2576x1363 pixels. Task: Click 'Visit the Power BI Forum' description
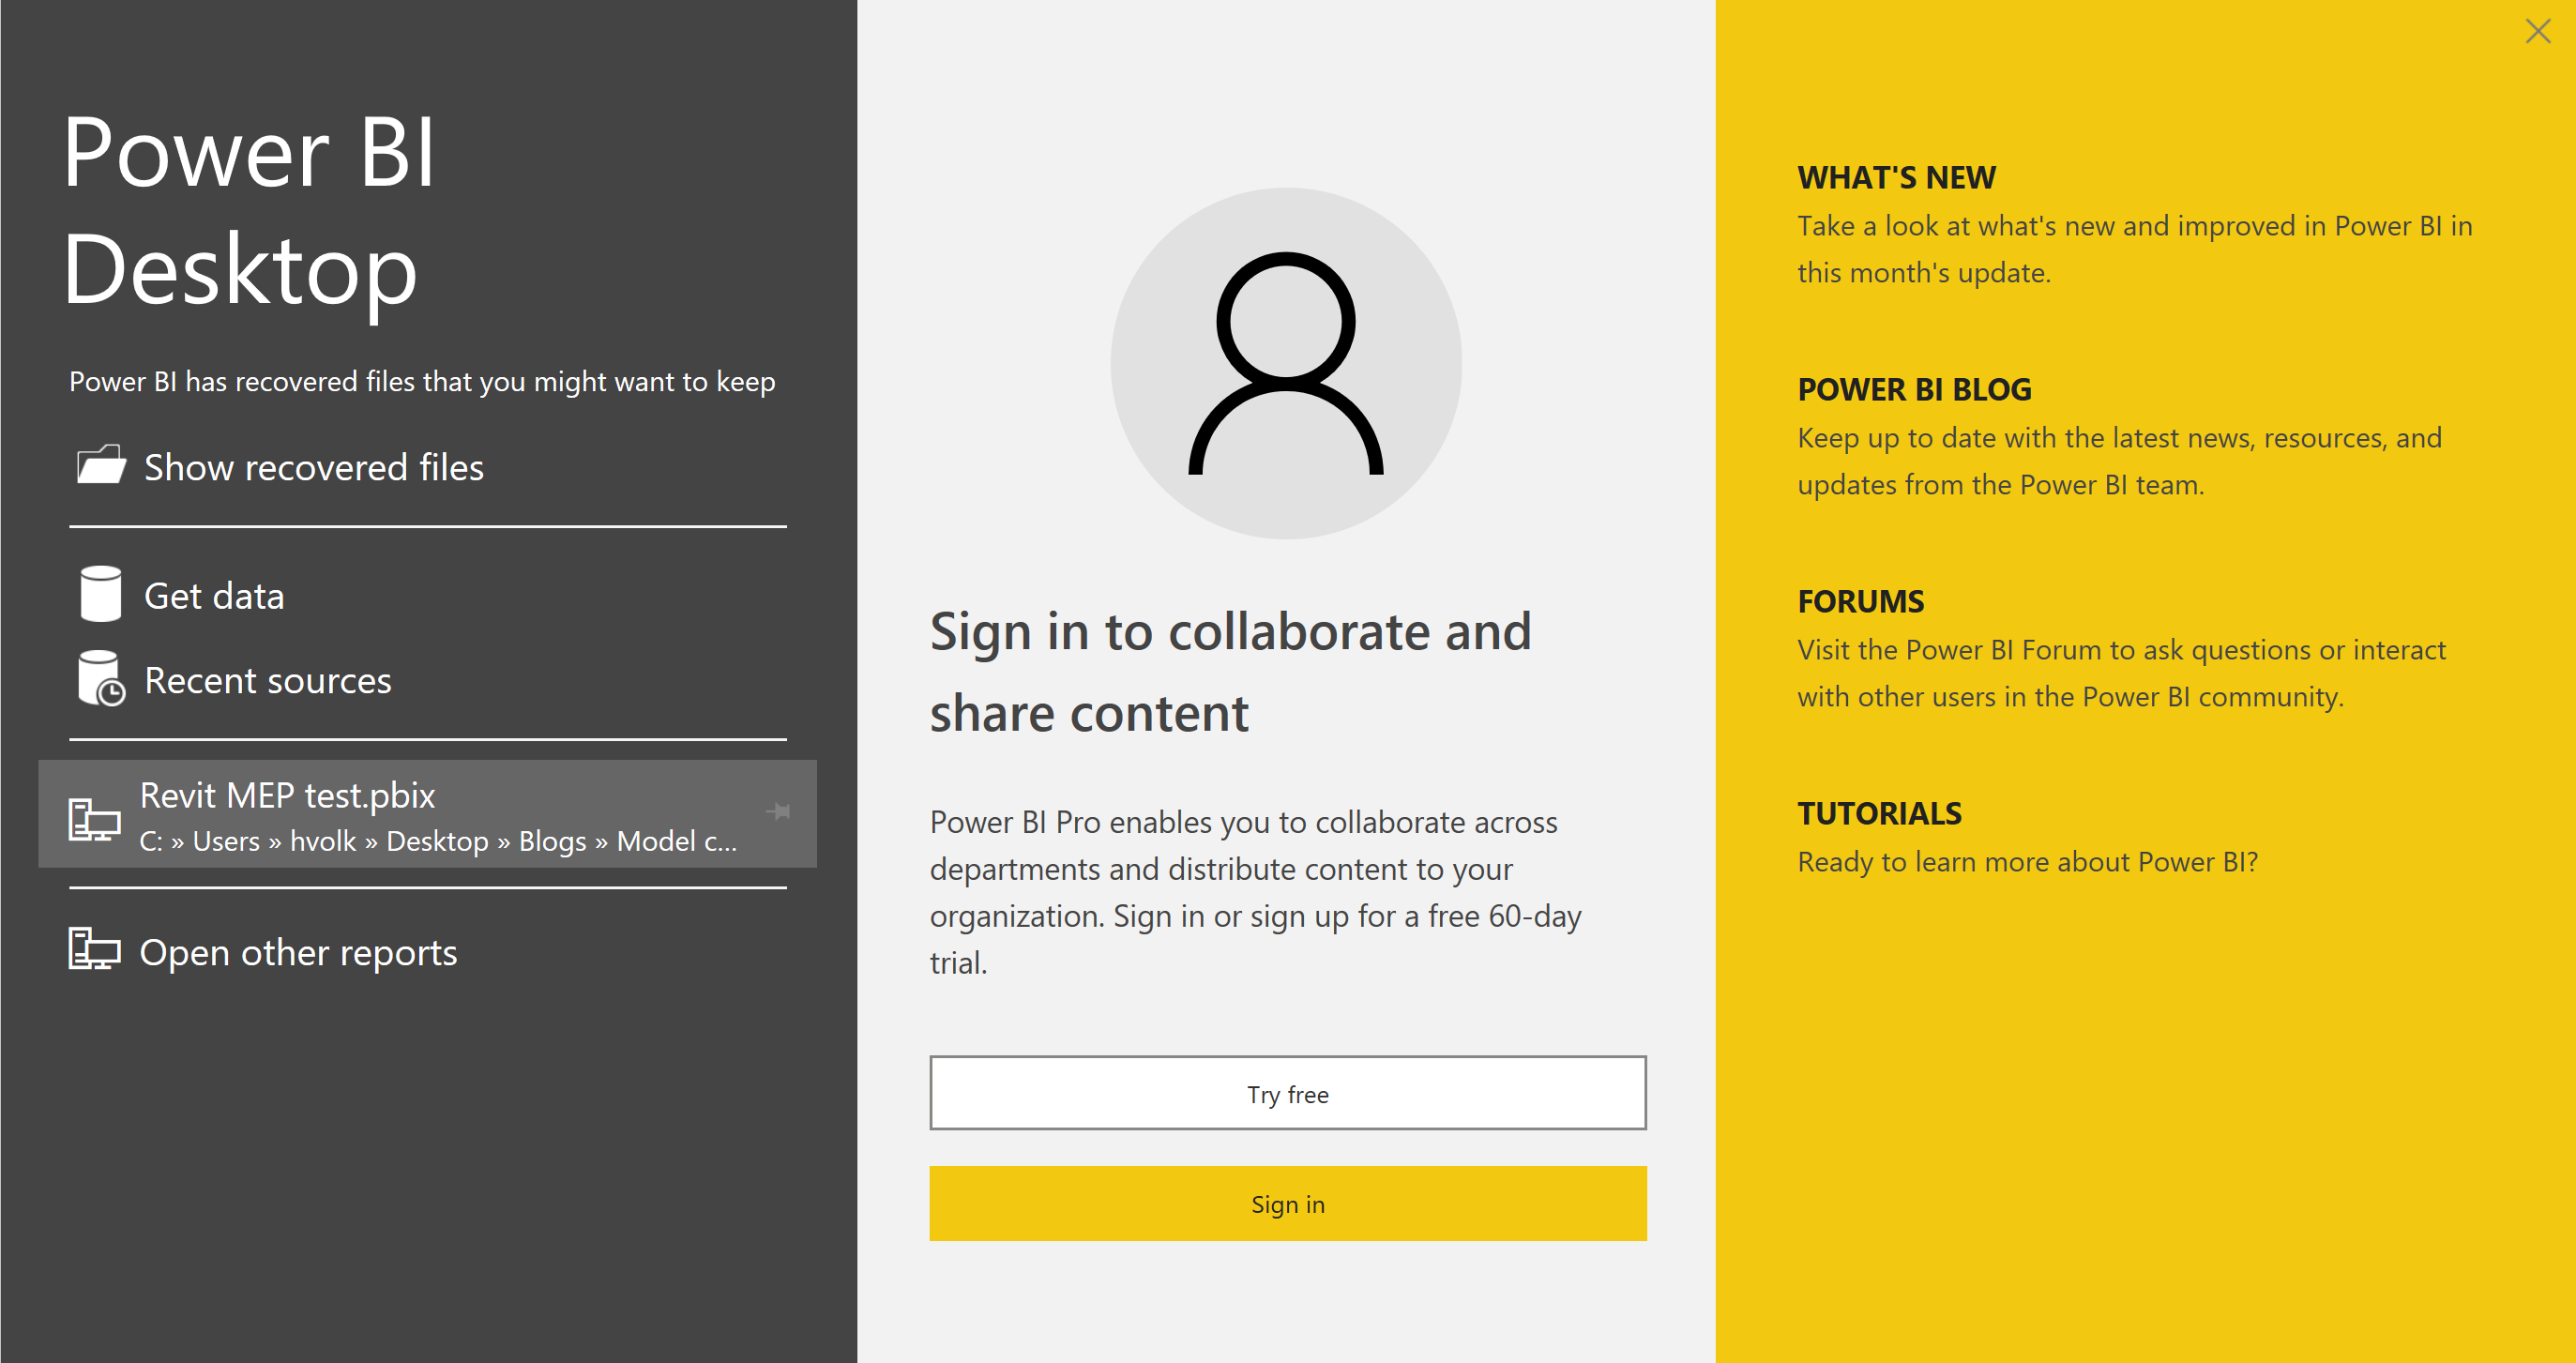2122,673
